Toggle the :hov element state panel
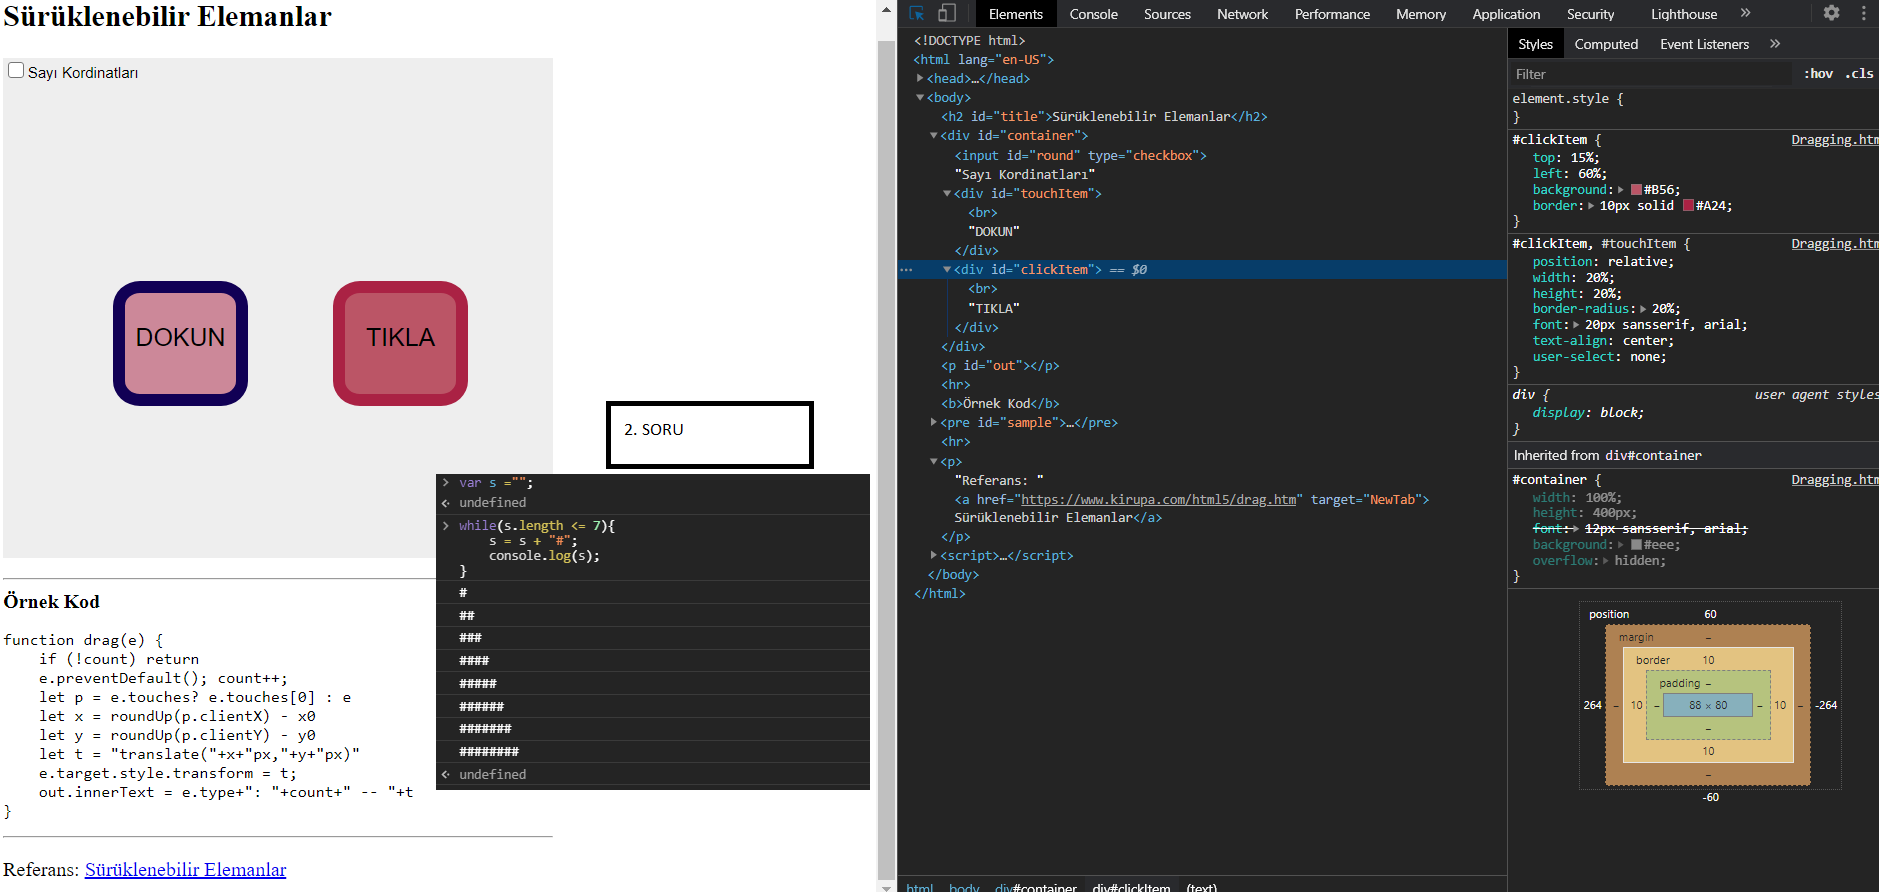This screenshot has width=1881, height=892. [1818, 74]
